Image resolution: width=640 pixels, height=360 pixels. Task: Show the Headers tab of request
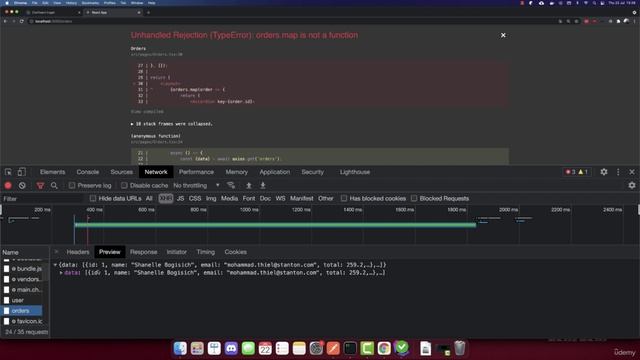pos(78,252)
